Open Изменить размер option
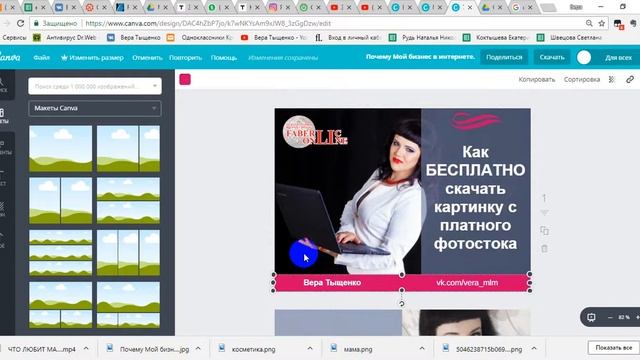Image resolution: width=640 pixels, height=360 pixels. pyautogui.click(x=92, y=58)
